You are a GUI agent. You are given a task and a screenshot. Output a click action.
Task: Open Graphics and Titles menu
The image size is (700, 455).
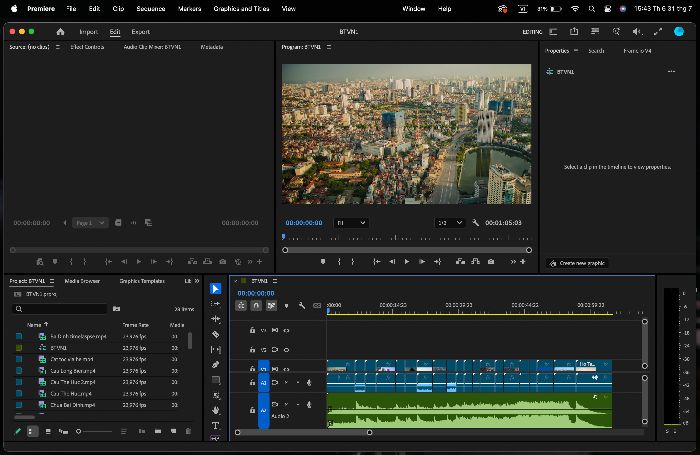(241, 8)
